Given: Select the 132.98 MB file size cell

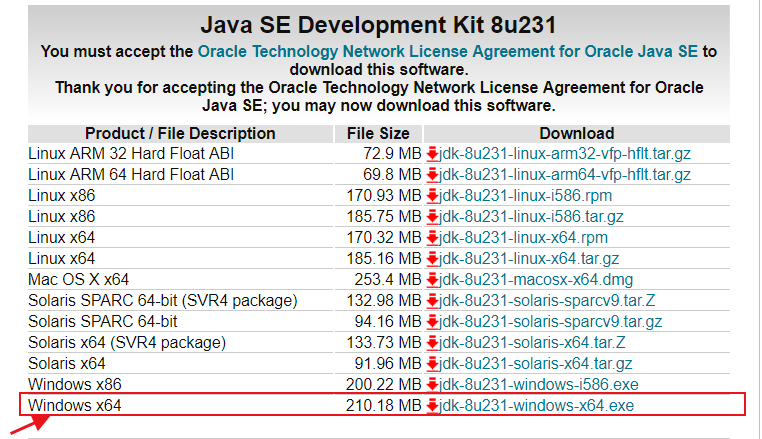Looking at the screenshot, I should click(x=384, y=300).
